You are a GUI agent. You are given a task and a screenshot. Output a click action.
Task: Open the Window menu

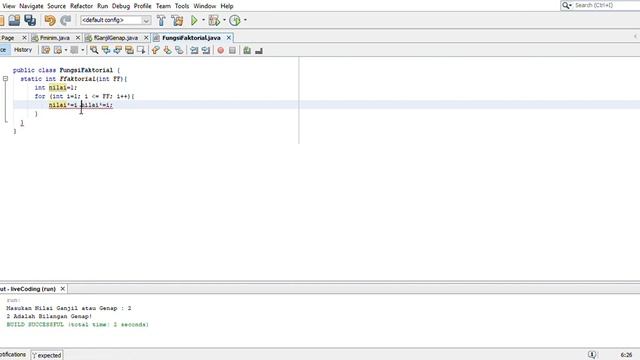click(x=204, y=6)
